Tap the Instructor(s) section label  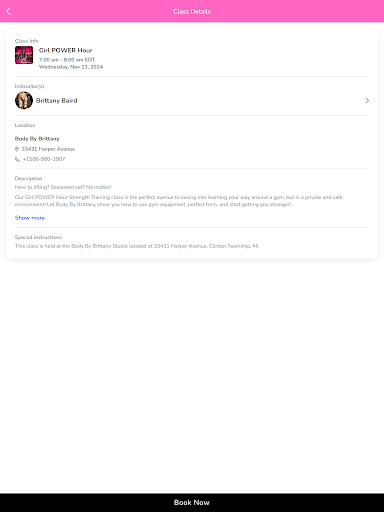point(29,86)
